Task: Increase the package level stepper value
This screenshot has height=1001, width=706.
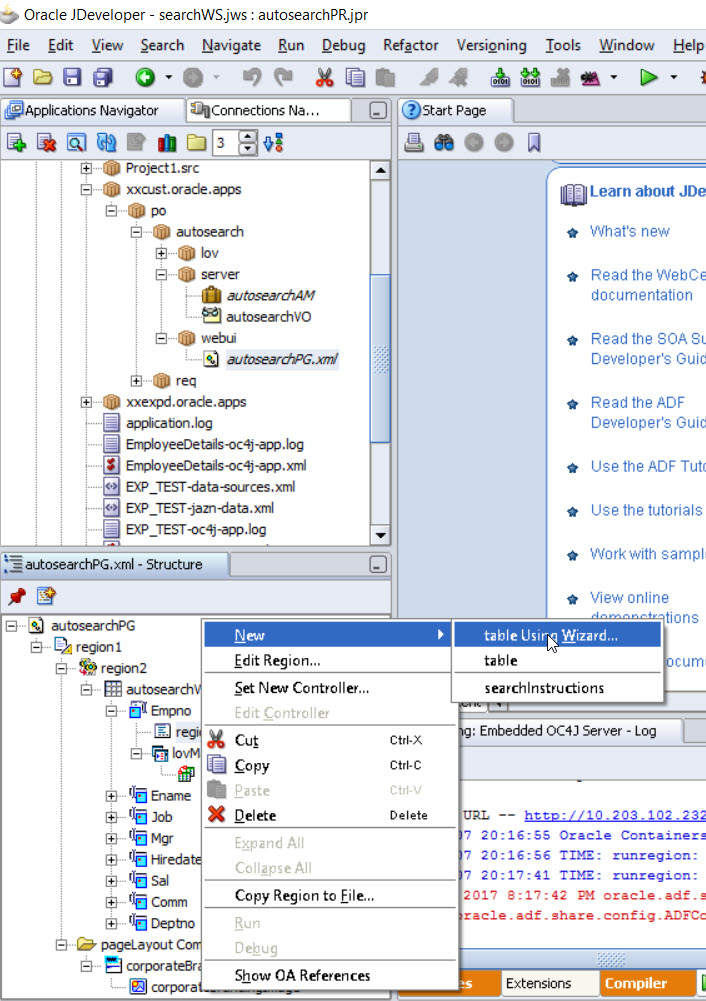Action: (x=248, y=136)
